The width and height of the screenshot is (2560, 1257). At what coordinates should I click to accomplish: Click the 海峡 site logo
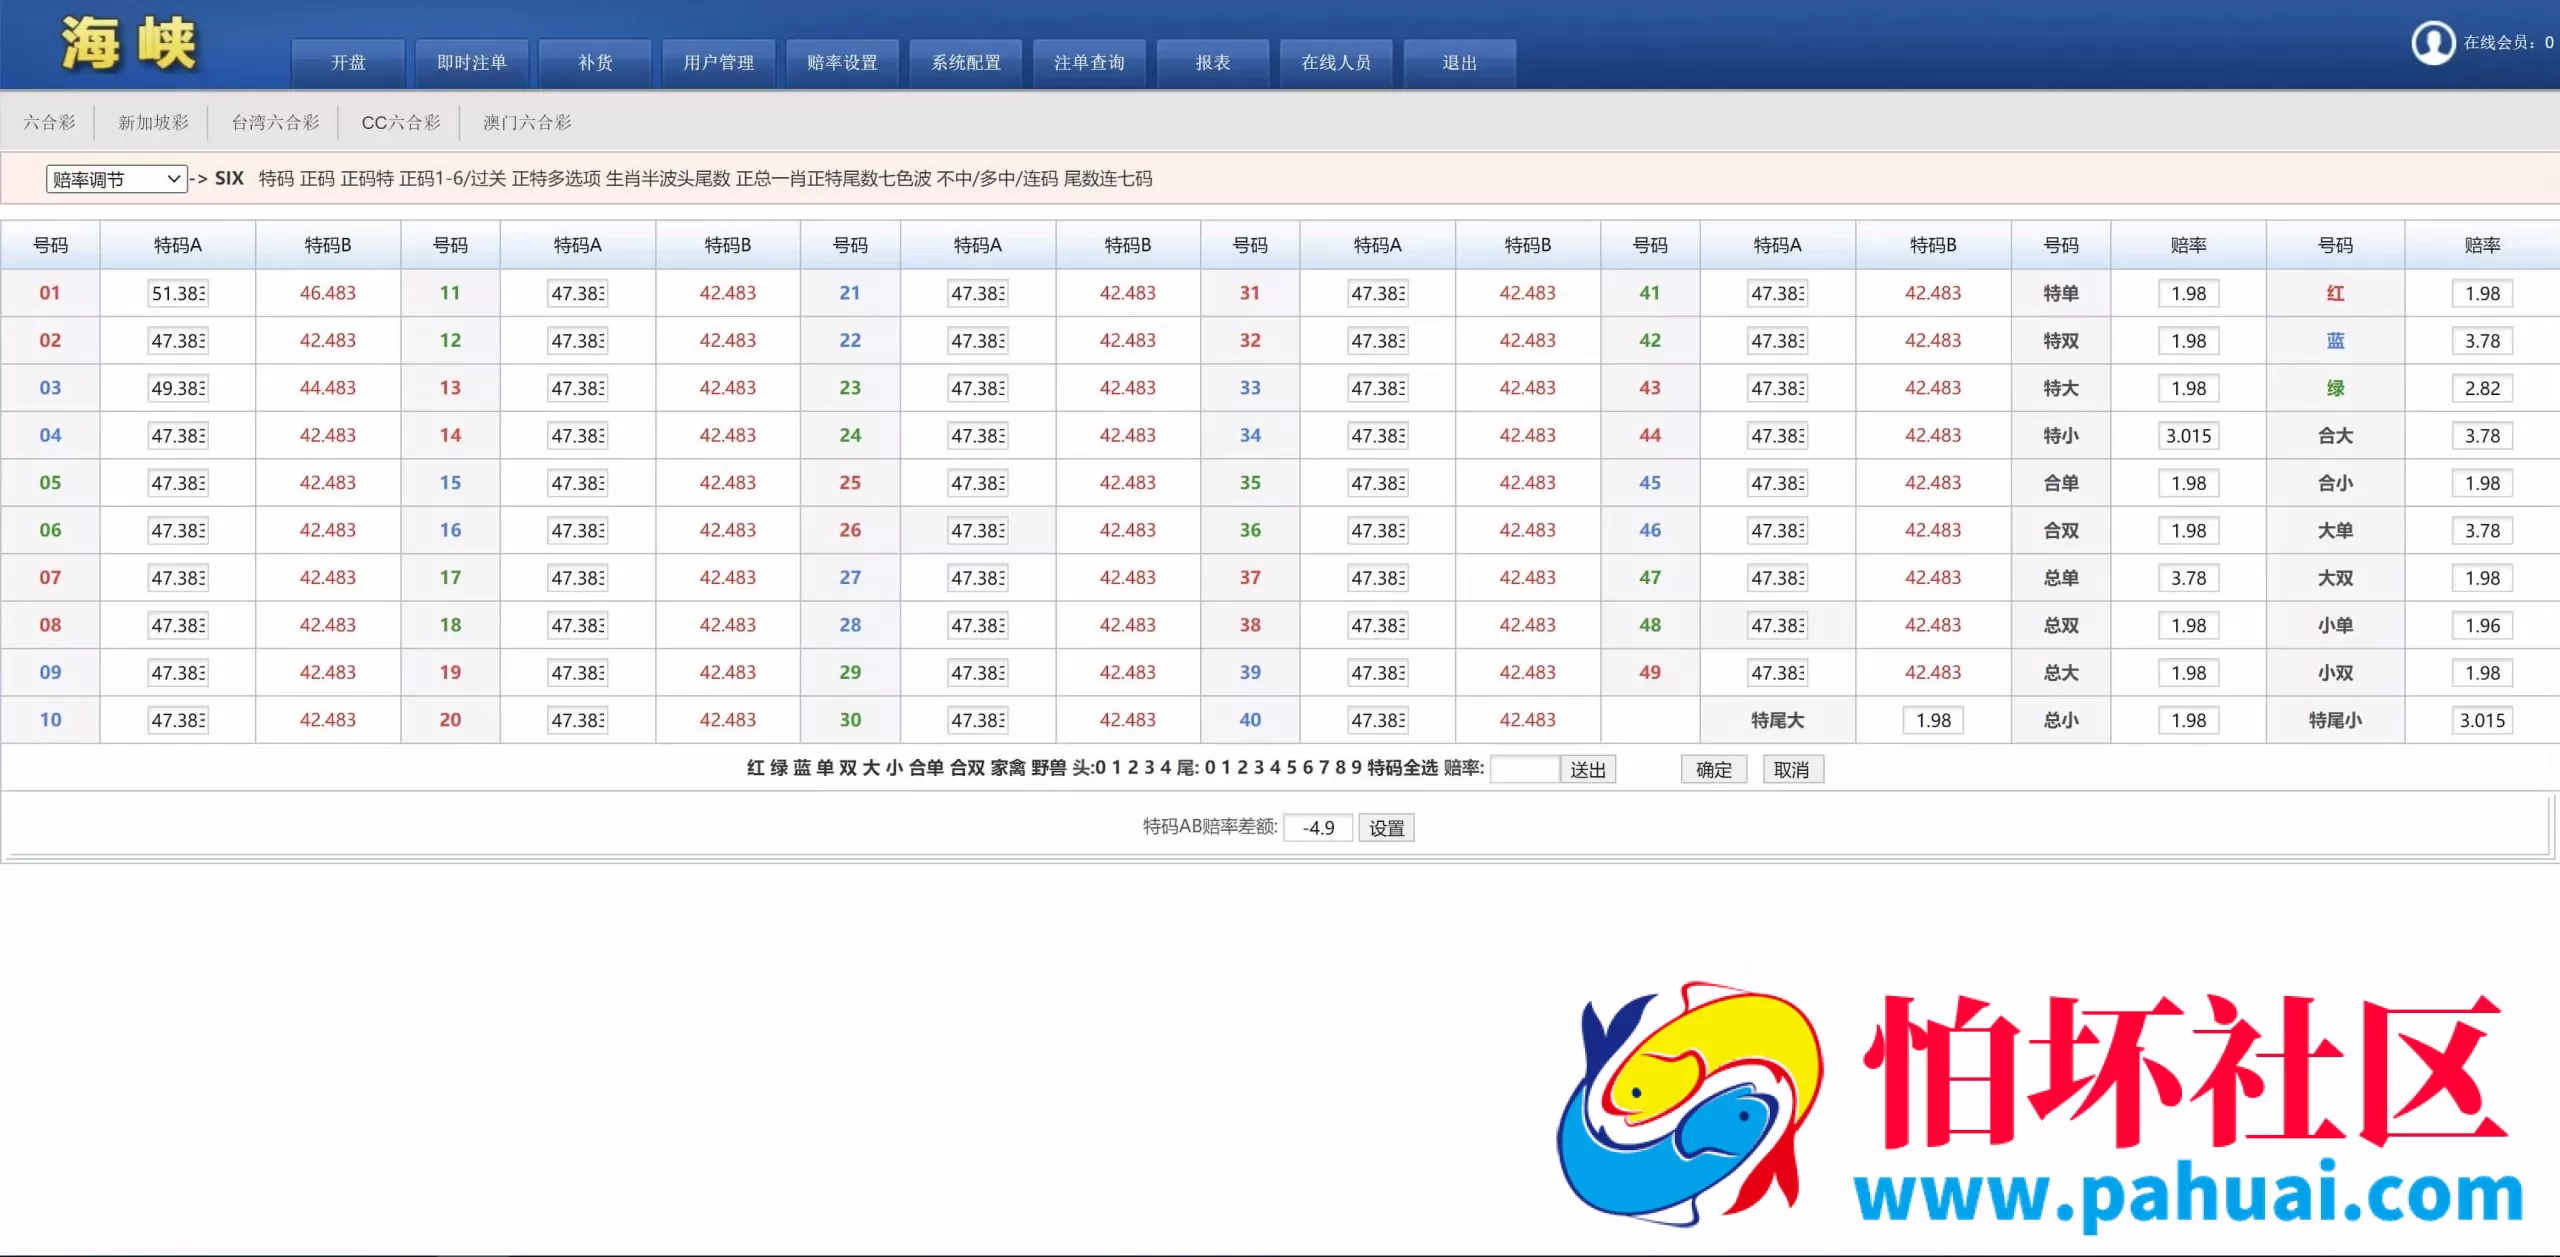pos(128,45)
